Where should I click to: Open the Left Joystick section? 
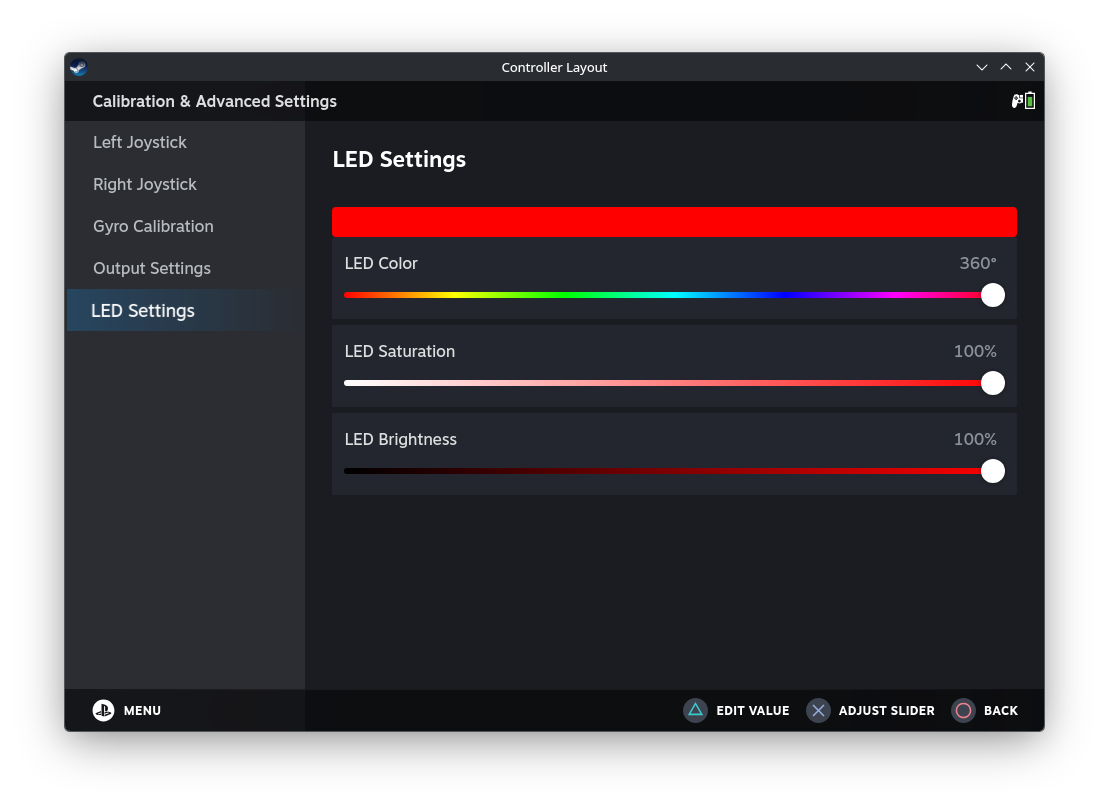coord(185,142)
